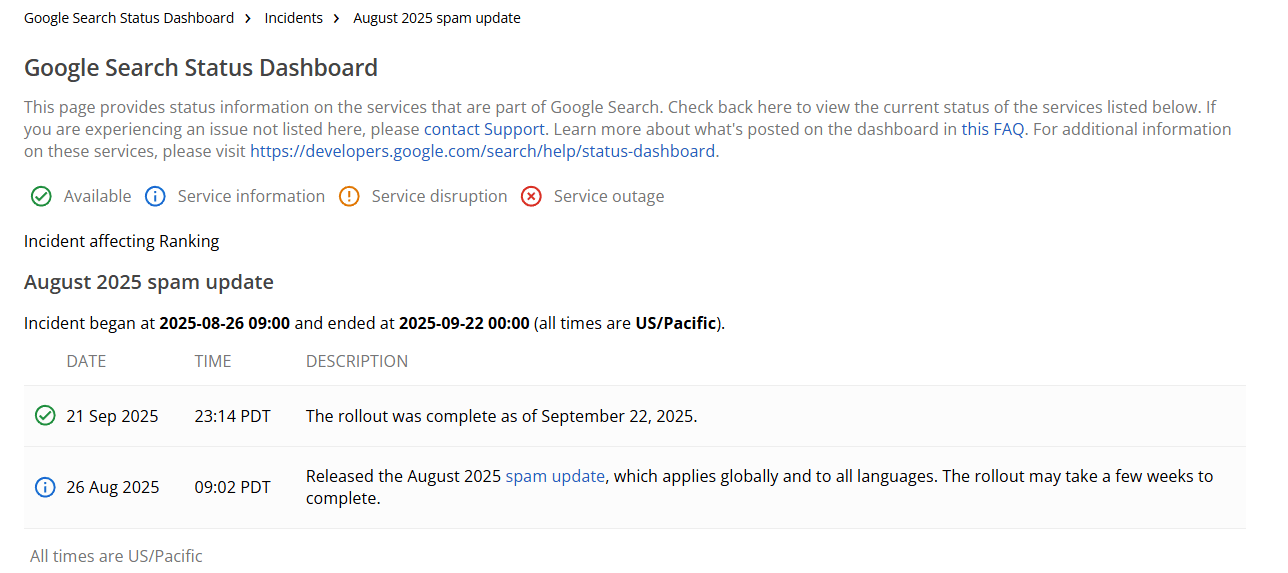Click the TIME column header
The image size is (1288, 573).
(x=213, y=361)
